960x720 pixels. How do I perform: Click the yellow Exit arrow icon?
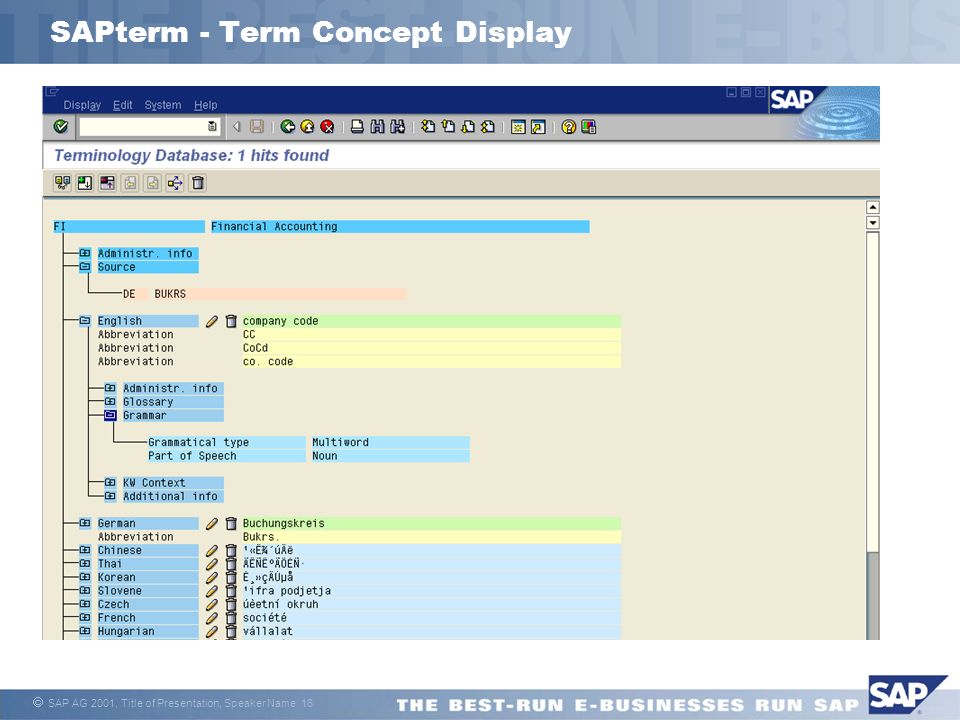pos(307,127)
